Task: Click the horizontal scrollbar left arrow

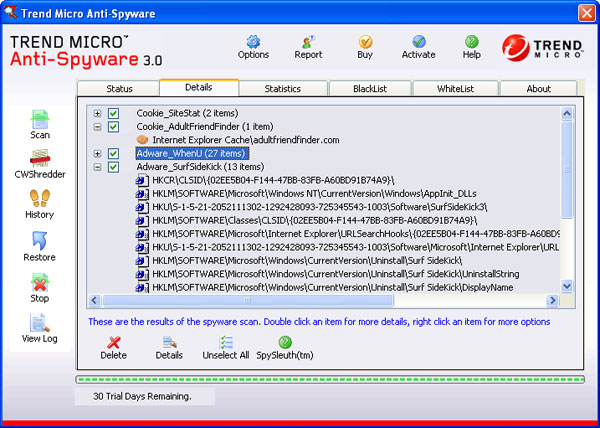Action: click(94, 300)
